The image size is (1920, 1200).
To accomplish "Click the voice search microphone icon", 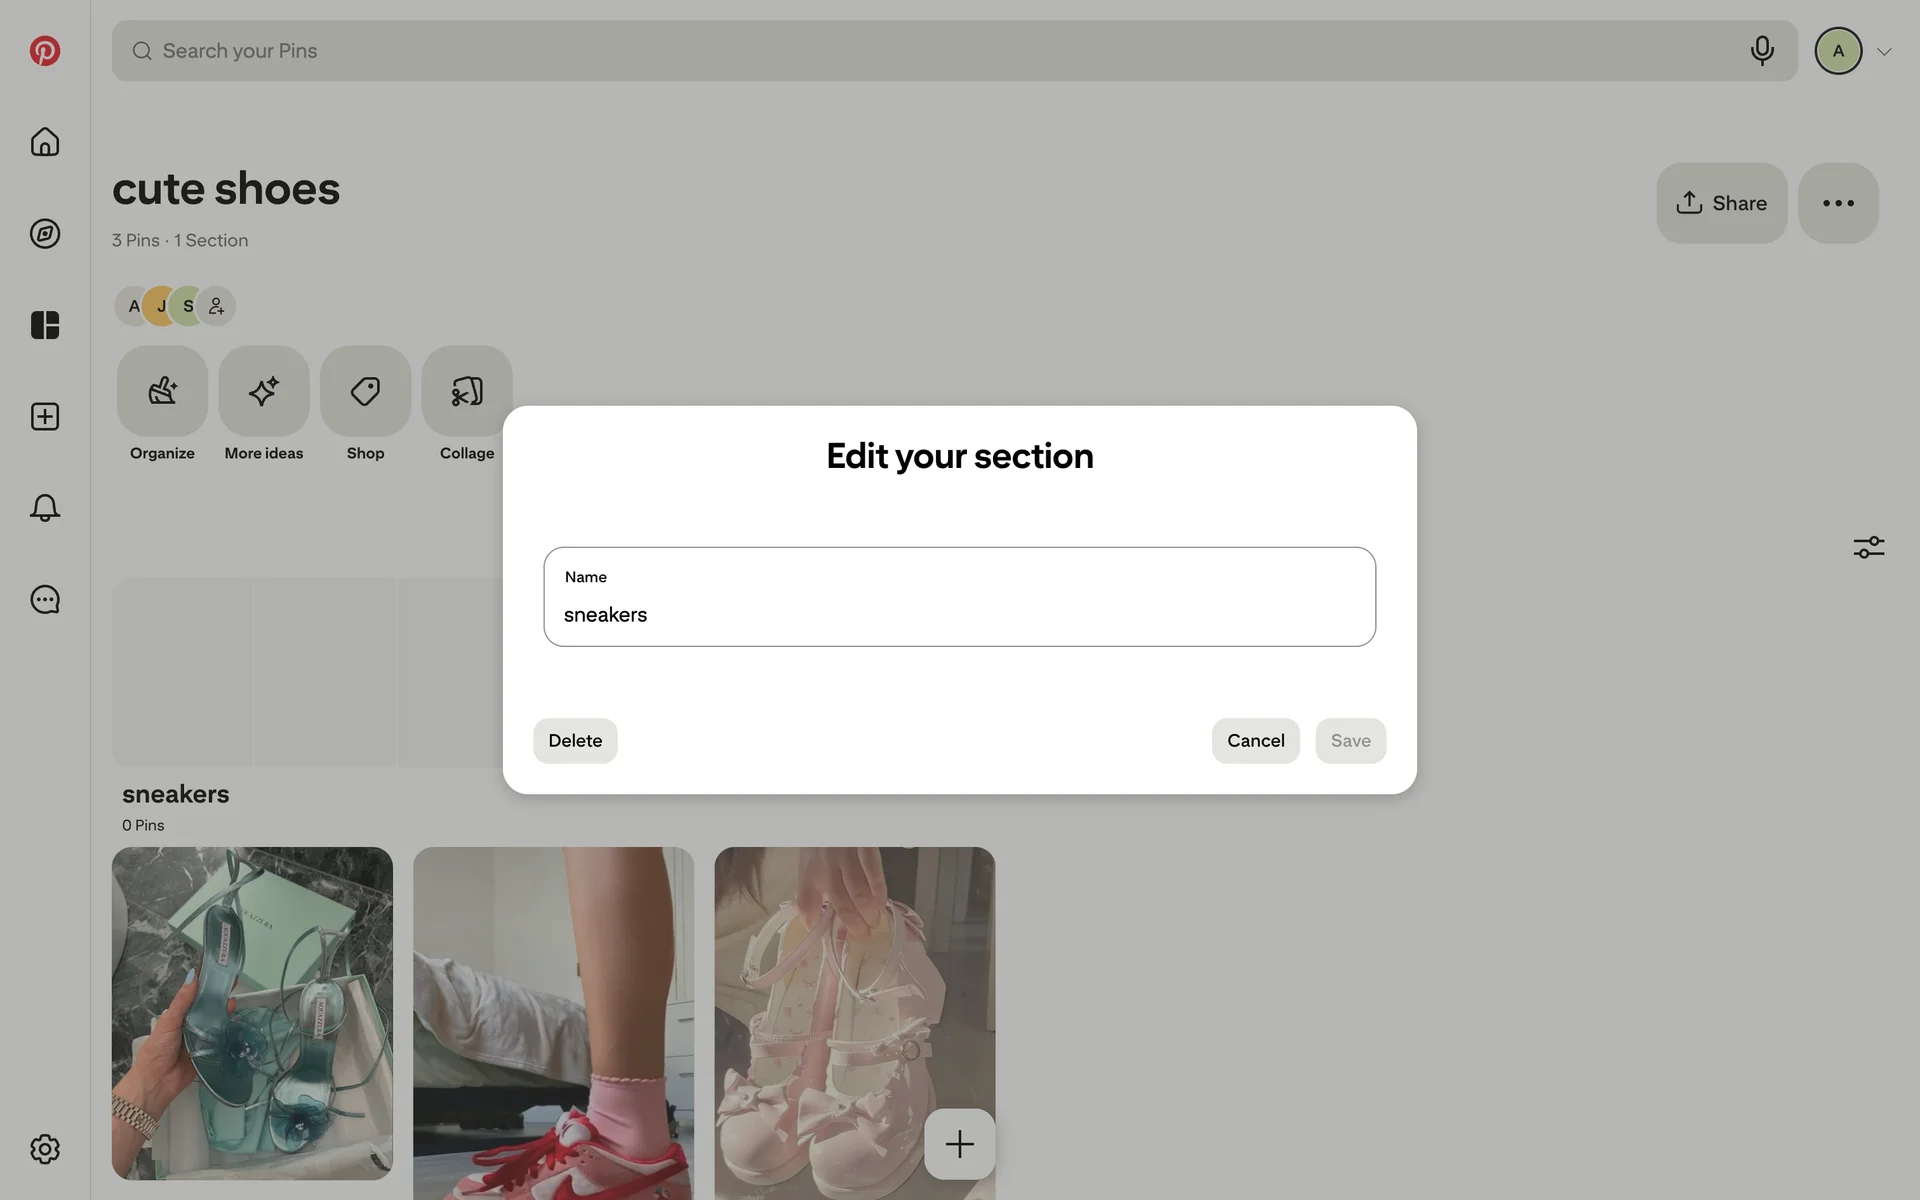I will pyautogui.click(x=1762, y=51).
